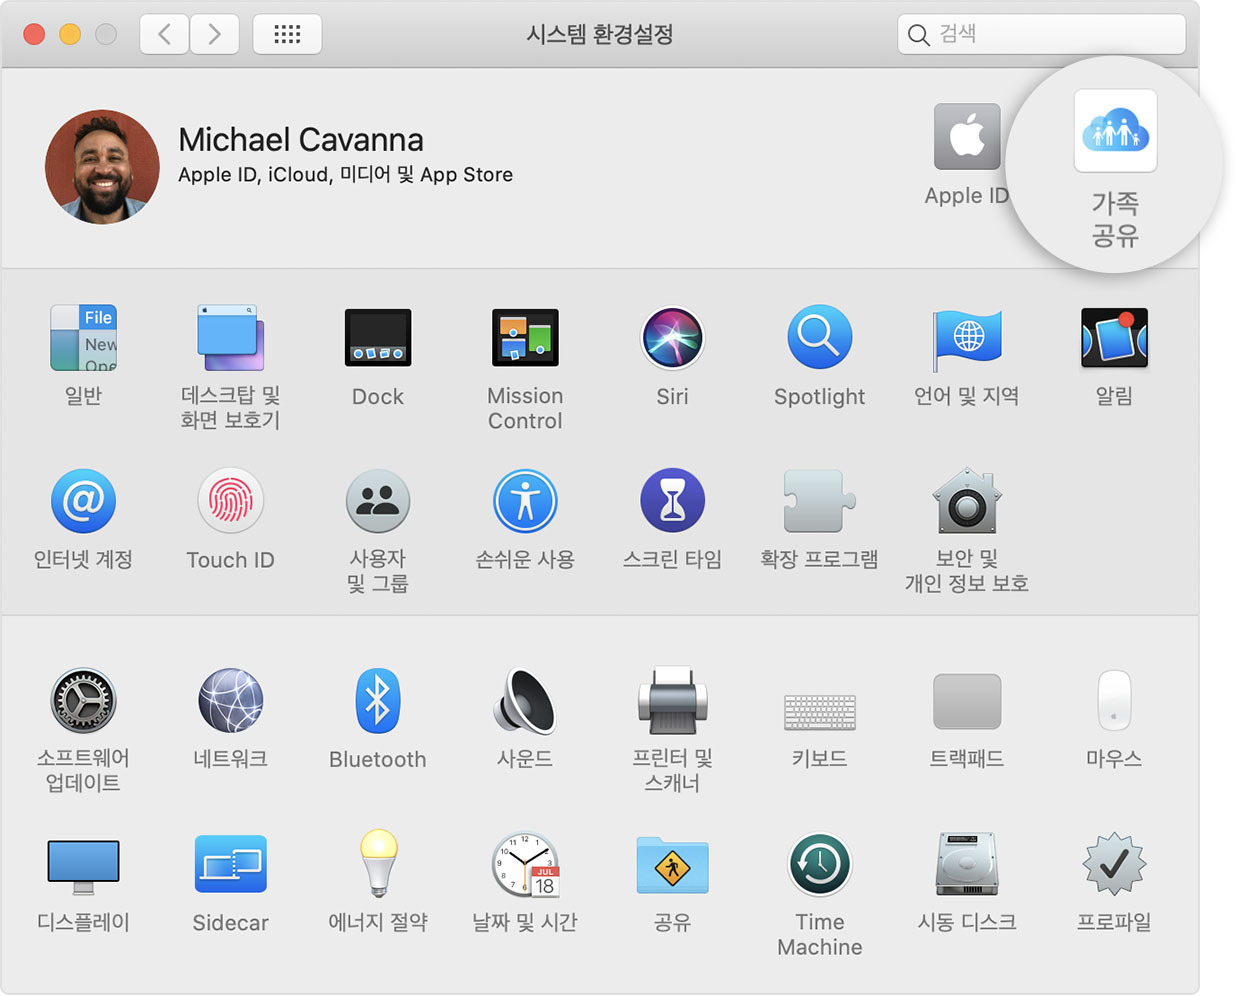Open 스크린 타임 preferences
This screenshot has height=996, width=1240.
672,501
